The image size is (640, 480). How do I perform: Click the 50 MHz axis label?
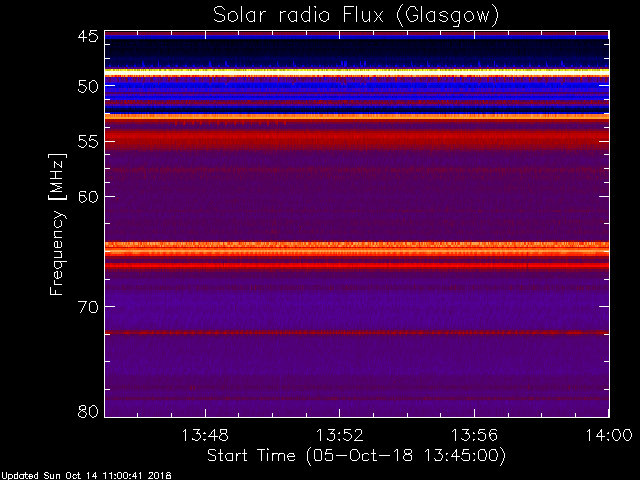coord(88,86)
